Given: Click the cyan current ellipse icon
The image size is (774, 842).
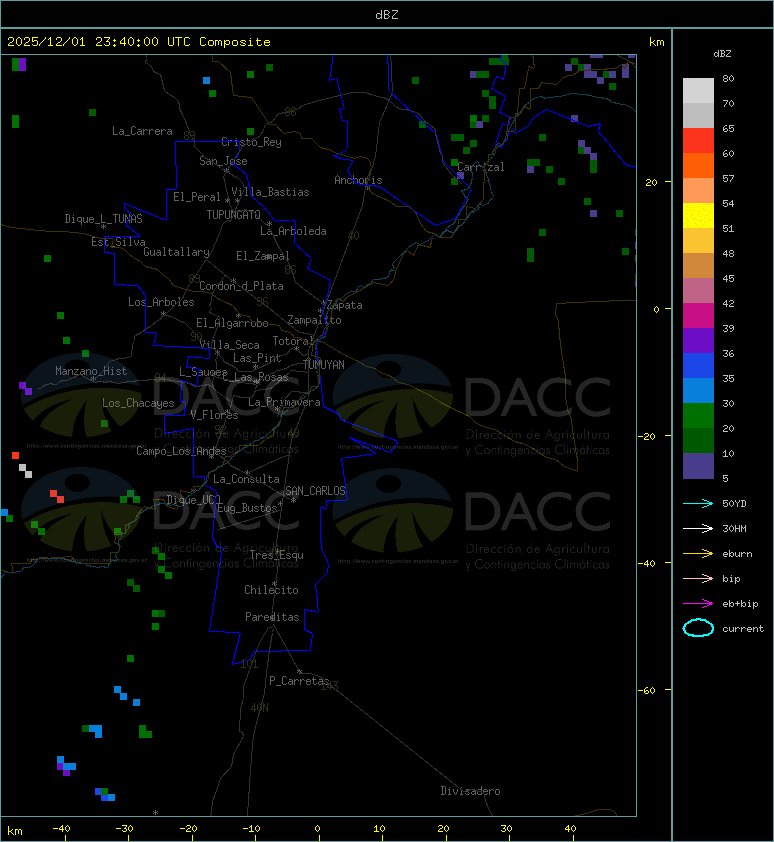Looking at the screenshot, I should click(698, 628).
